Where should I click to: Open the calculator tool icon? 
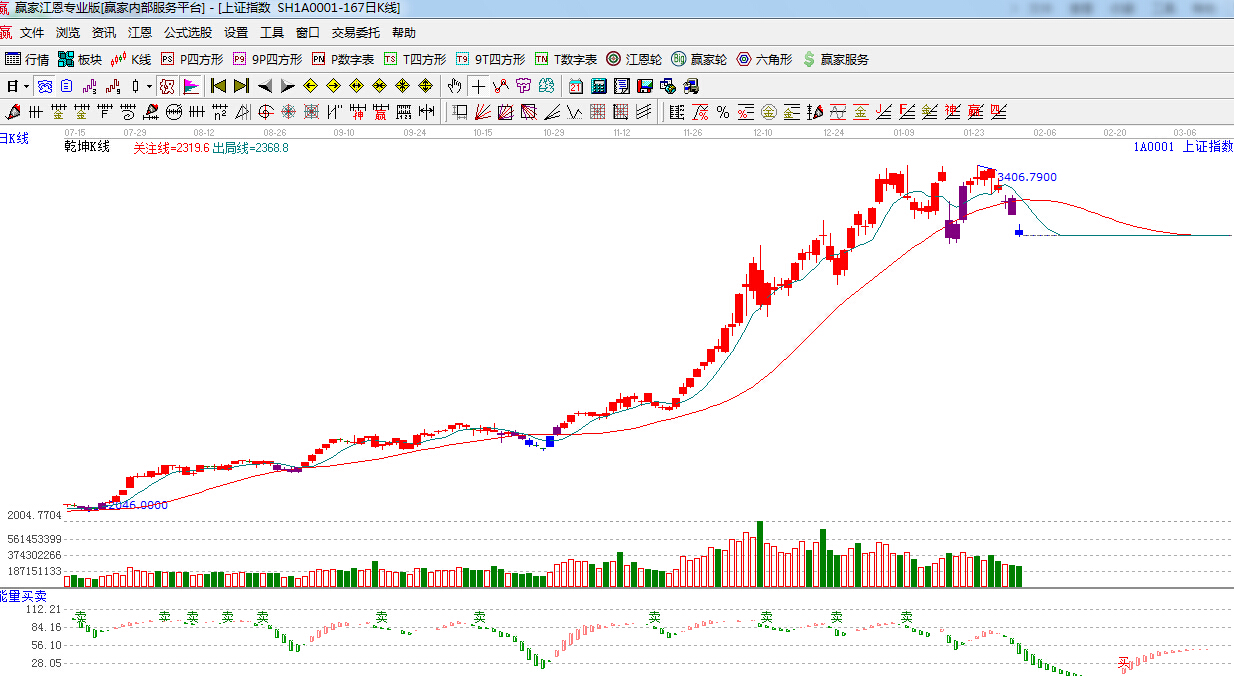coord(599,86)
